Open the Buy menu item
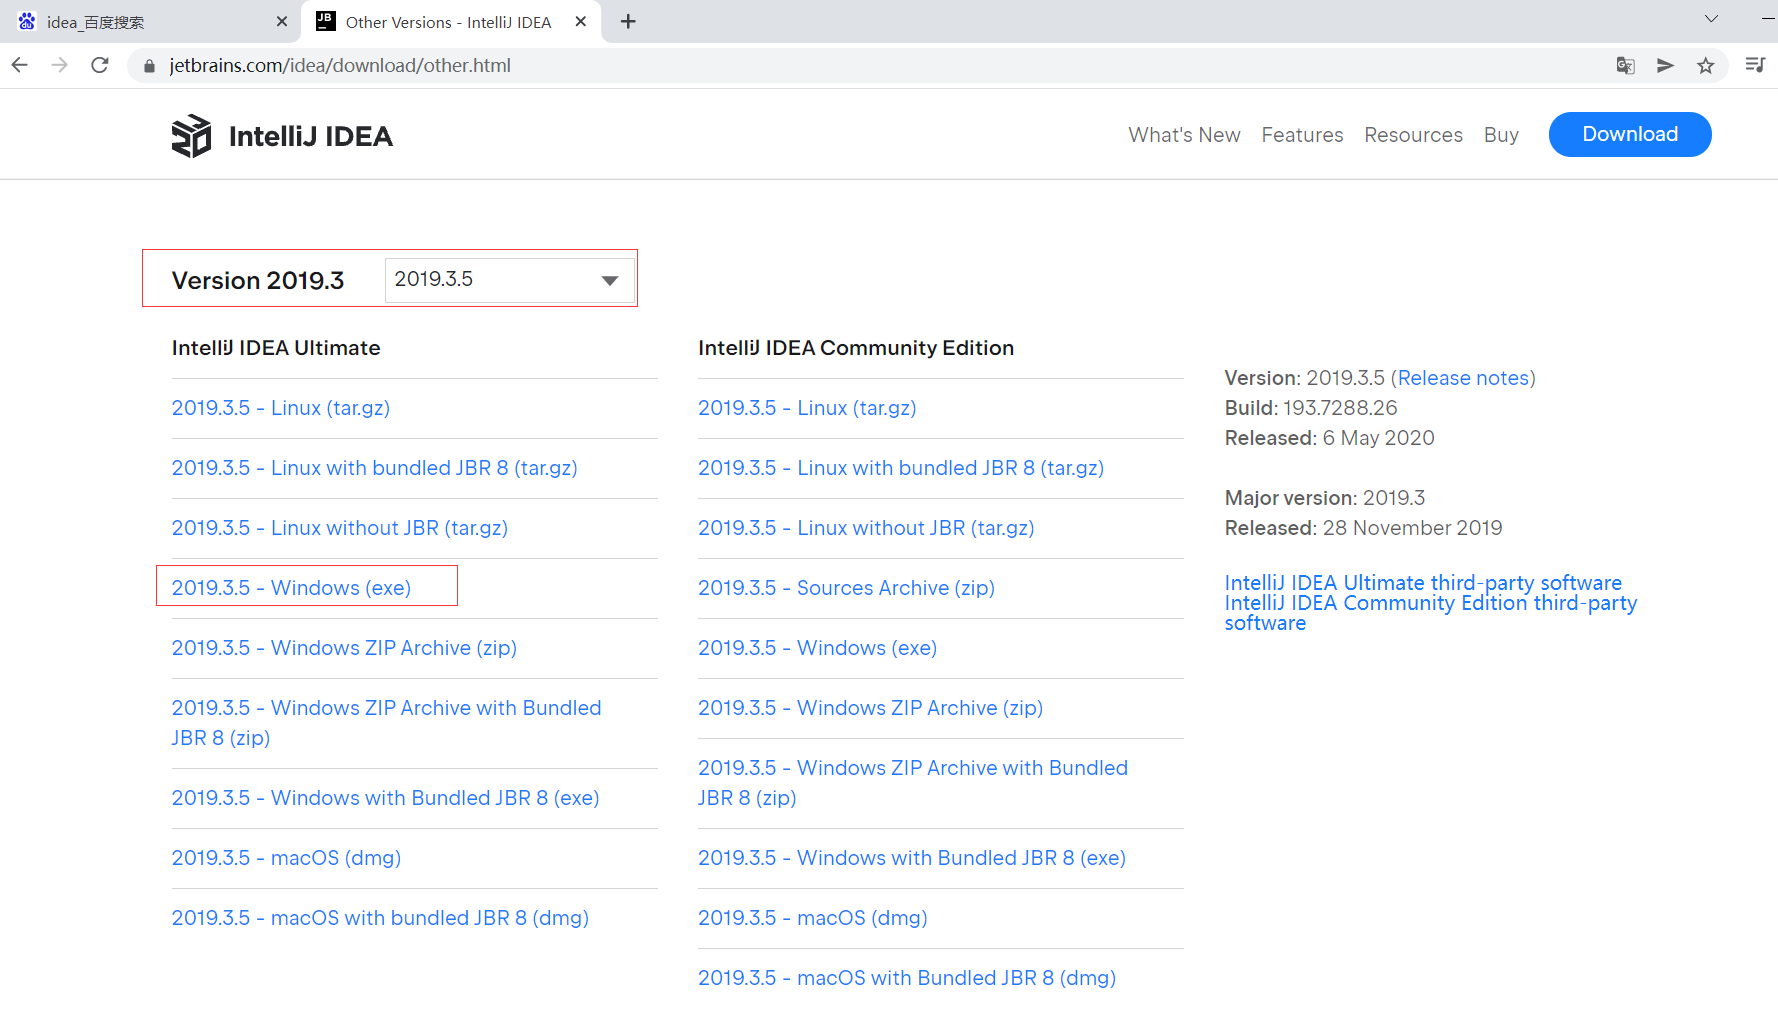The height and width of the screenshot is (1015, 1778). [x=1501, y=135]
